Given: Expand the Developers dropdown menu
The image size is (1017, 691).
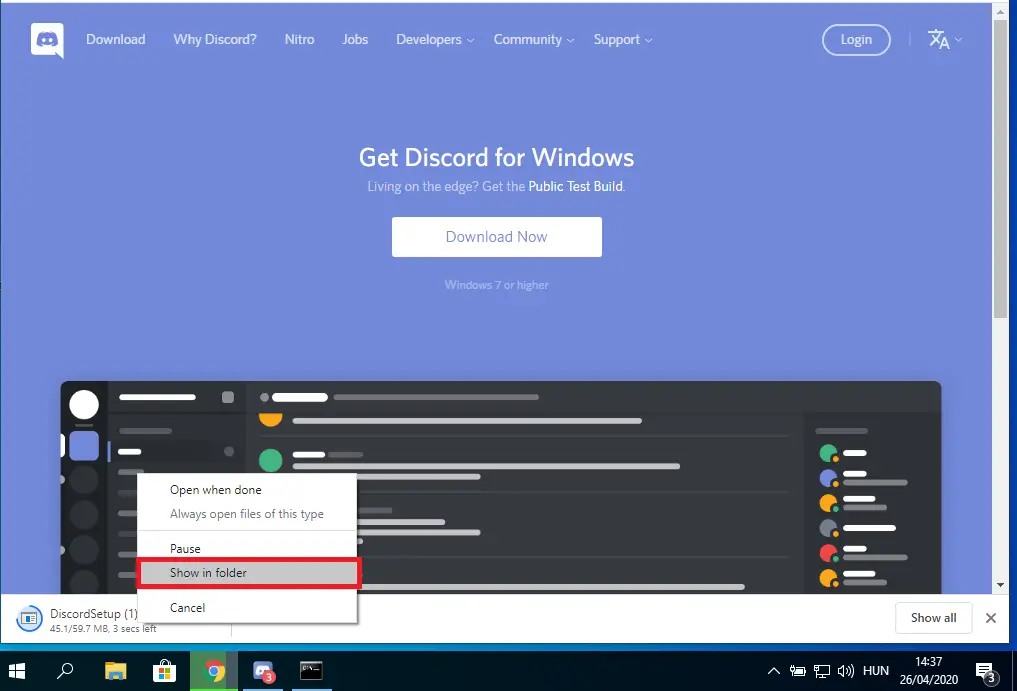Looking at the screenshot, I should tap(435, 40).
